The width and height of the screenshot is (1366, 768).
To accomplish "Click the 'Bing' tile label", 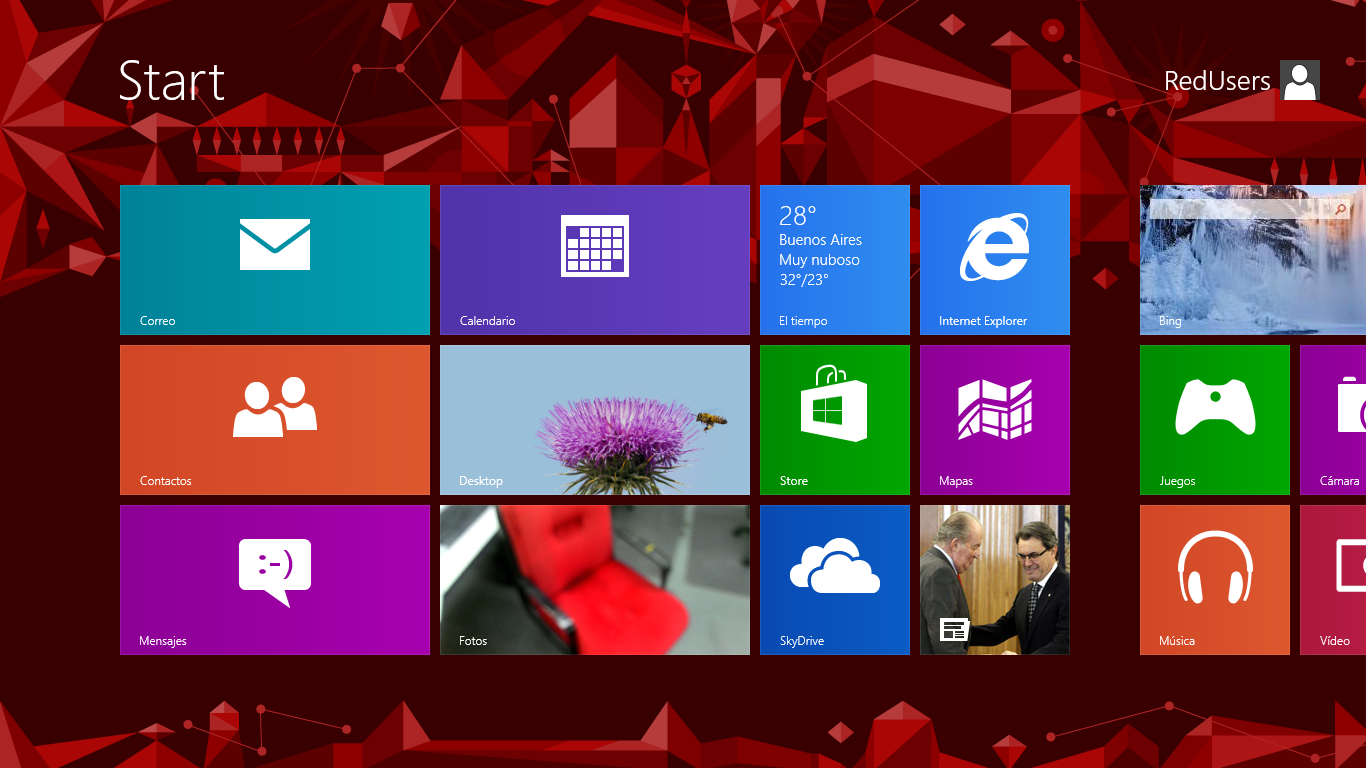I will coord(1170,321).
